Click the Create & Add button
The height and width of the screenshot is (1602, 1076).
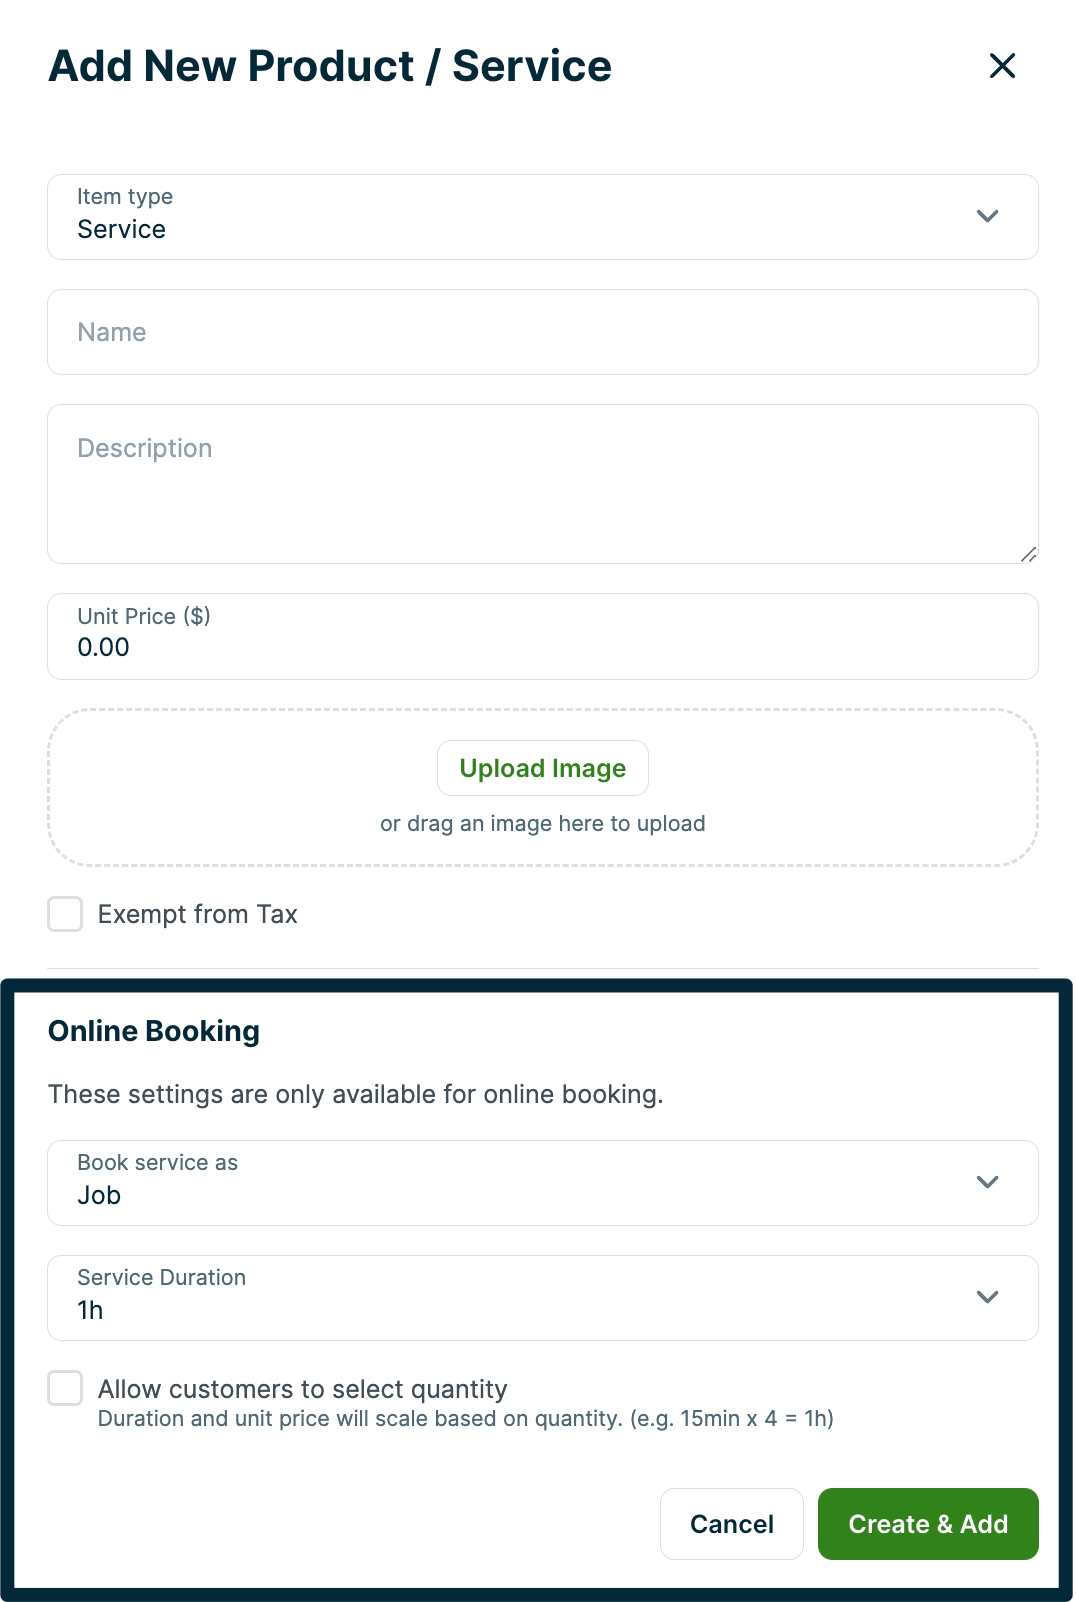tap(927, 1524)
